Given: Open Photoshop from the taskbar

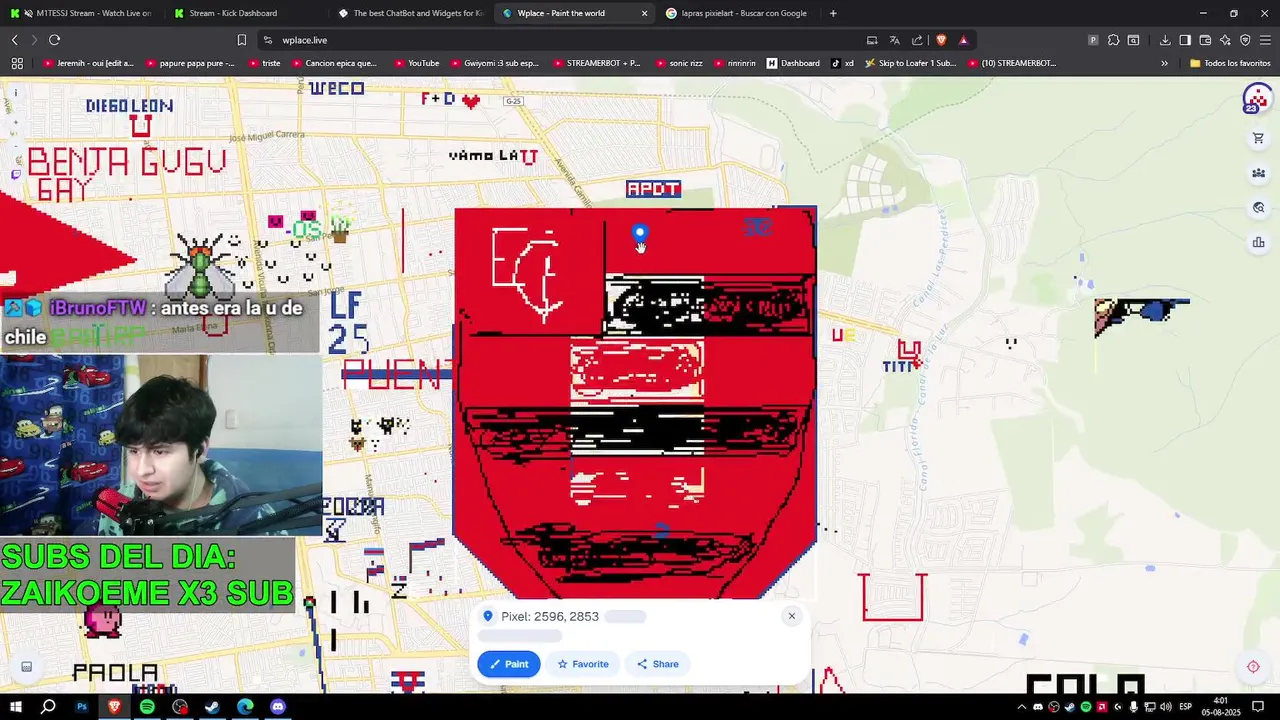Looking at the screenshot, I should (x=82, y=707).
